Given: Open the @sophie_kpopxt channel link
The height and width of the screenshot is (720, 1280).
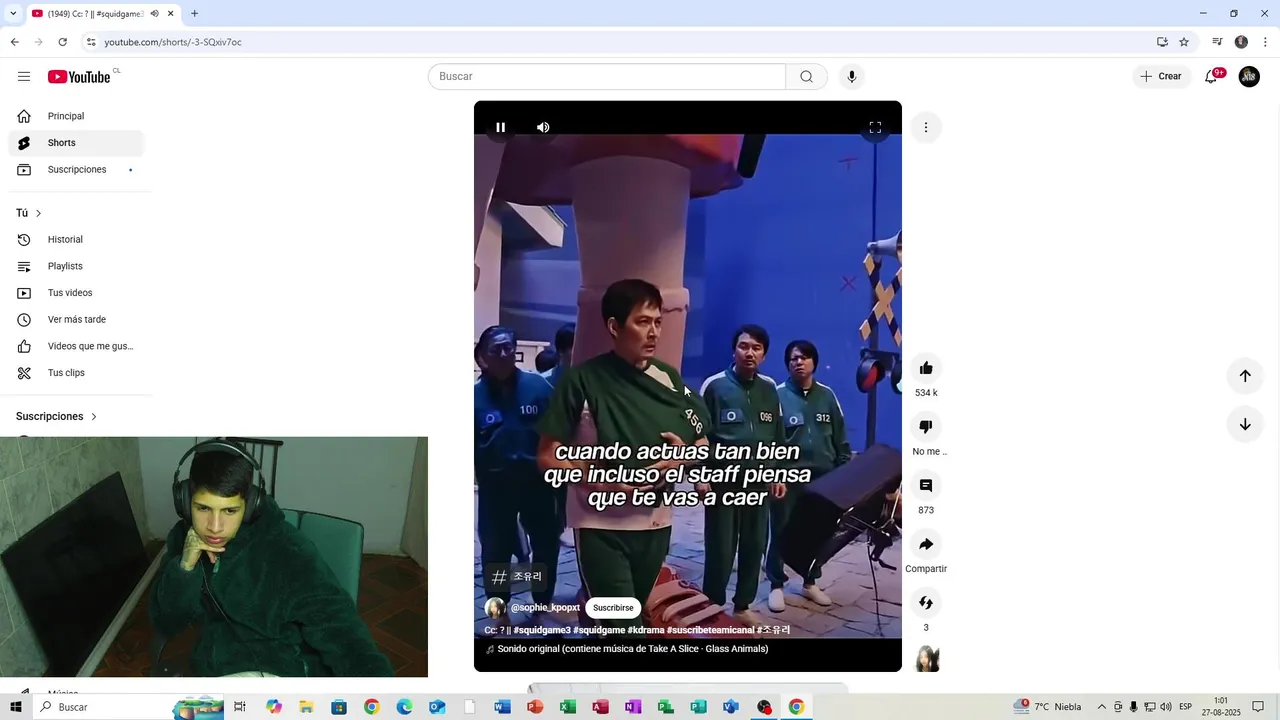Looking at the screenshot, I should [545, 608].
